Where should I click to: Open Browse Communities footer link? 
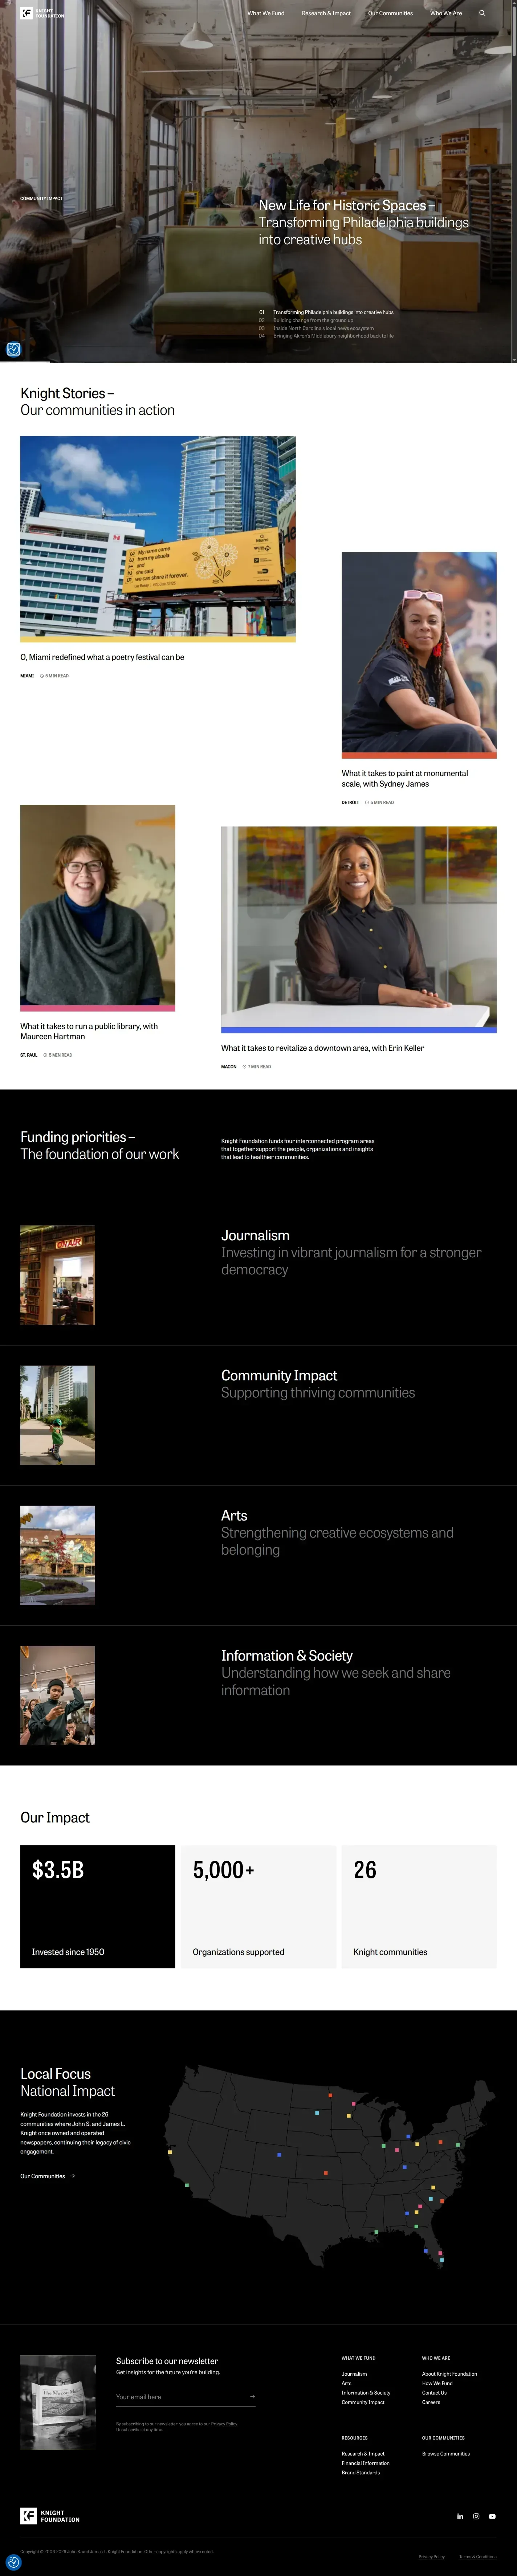(x=446, y=2454)
